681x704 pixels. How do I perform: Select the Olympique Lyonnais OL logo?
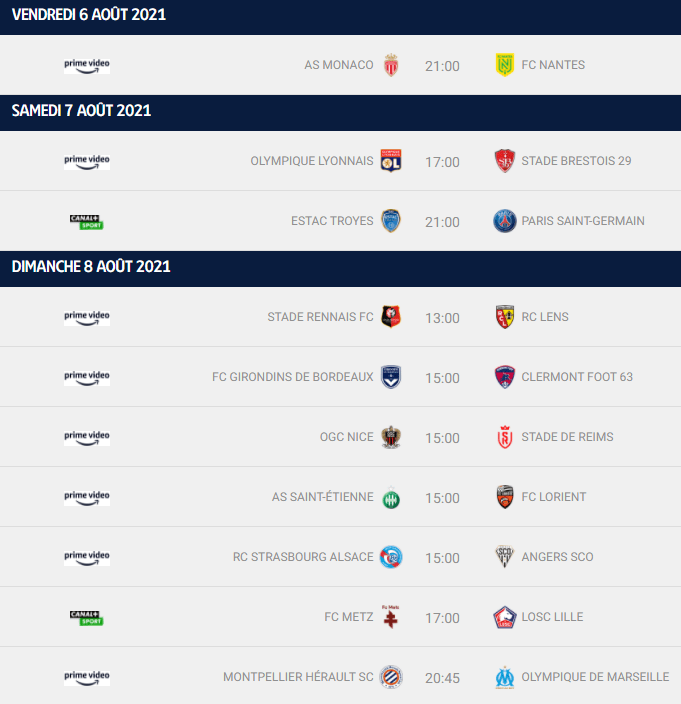pyautogui.click(x=391, y=161)
